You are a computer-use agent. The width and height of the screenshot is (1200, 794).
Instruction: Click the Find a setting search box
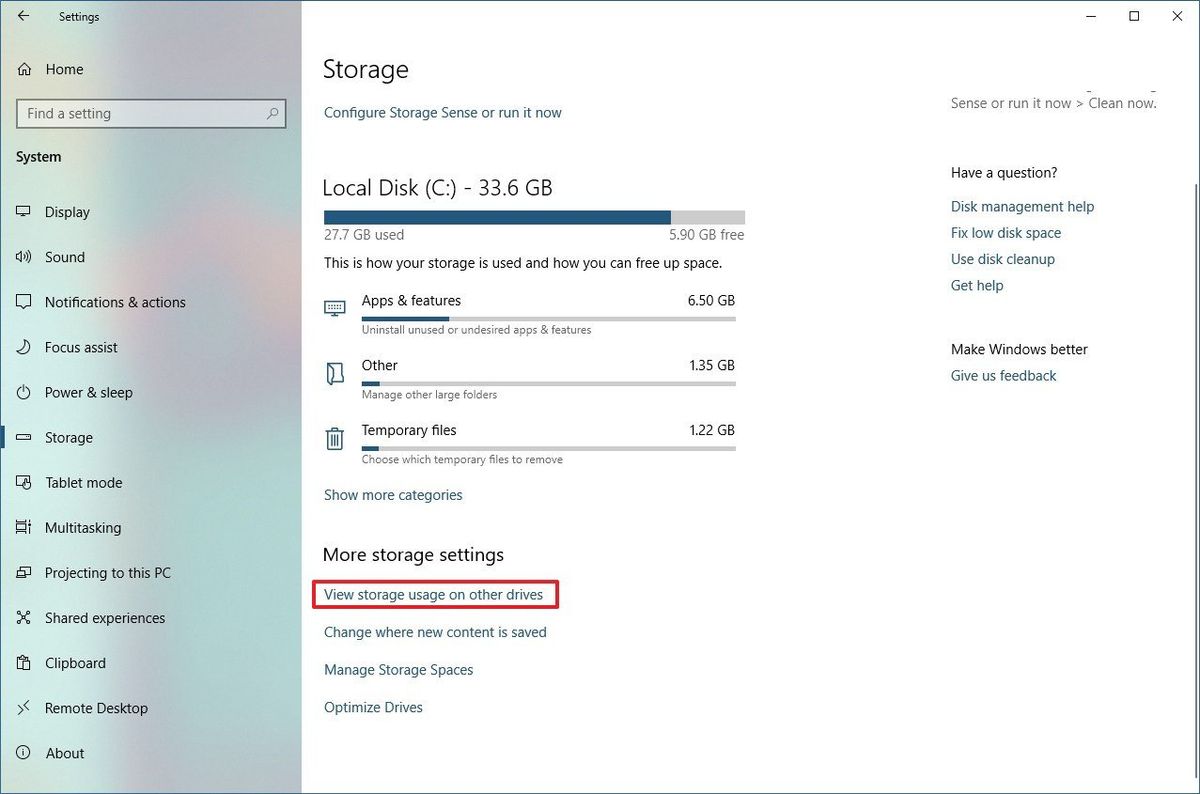pos(150,113)
